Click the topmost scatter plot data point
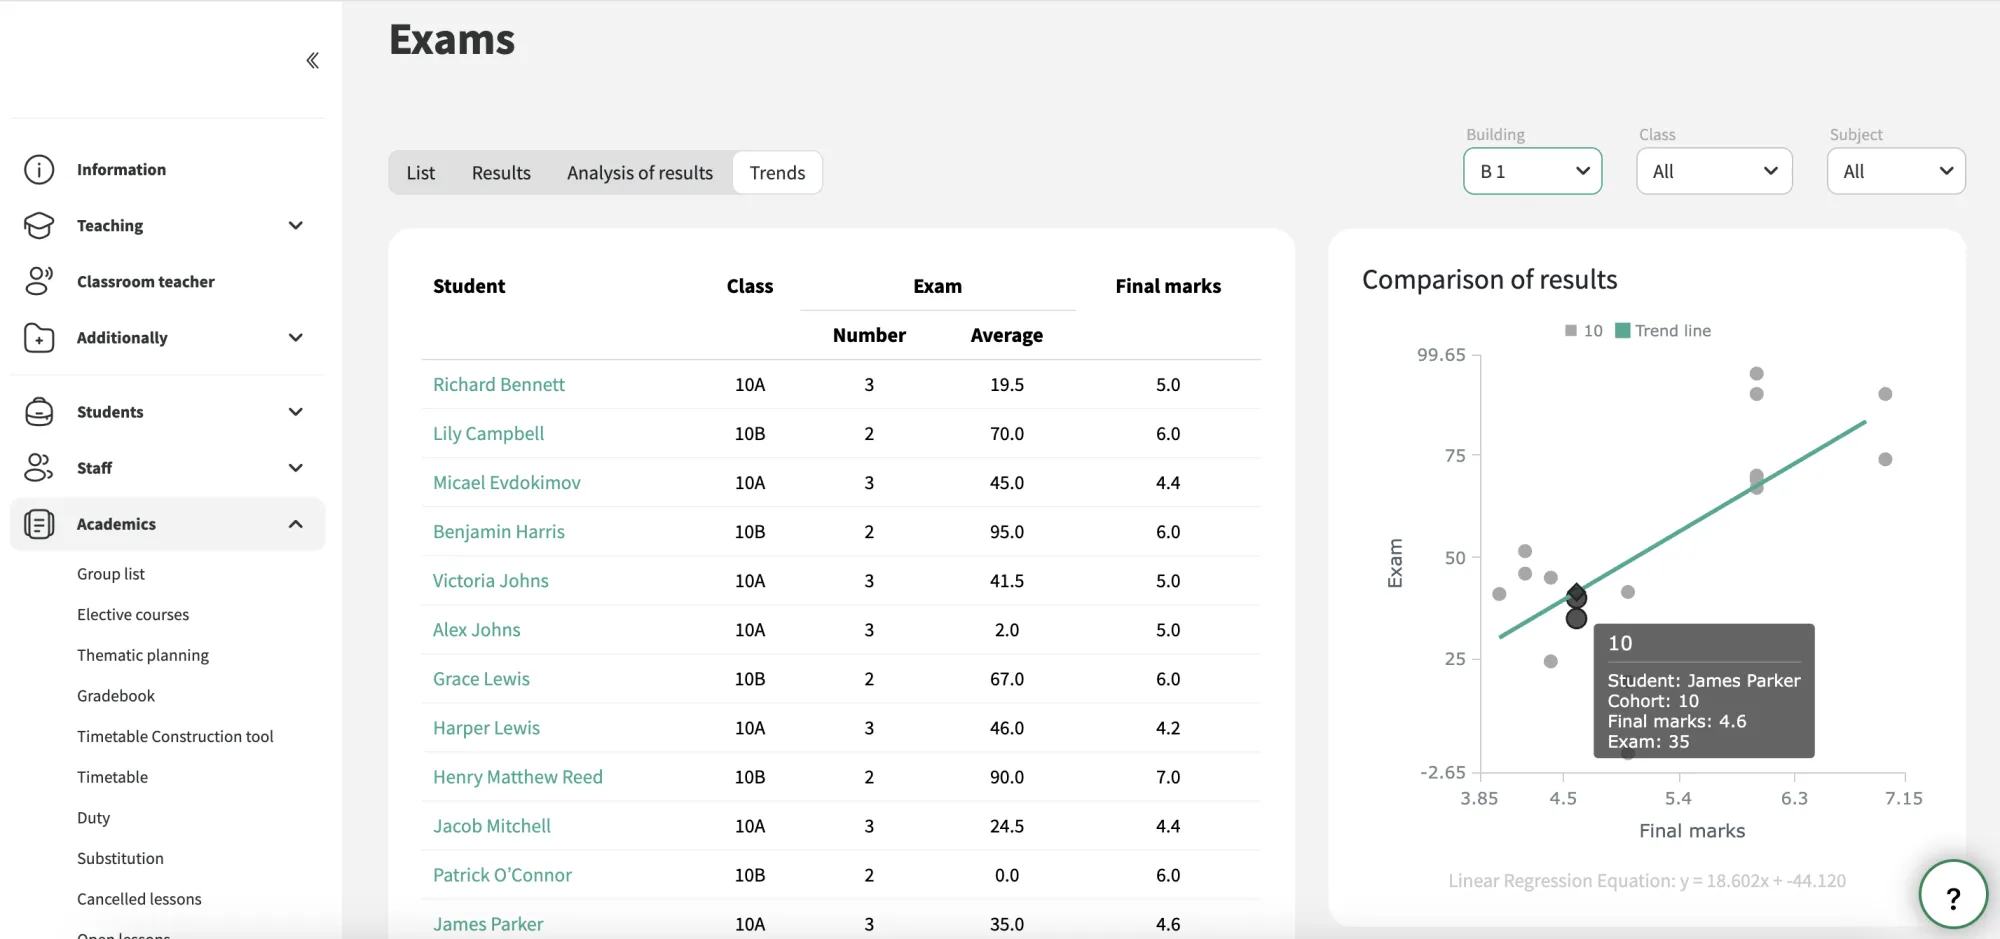The image size is (2000, 939). point(1756,374)
